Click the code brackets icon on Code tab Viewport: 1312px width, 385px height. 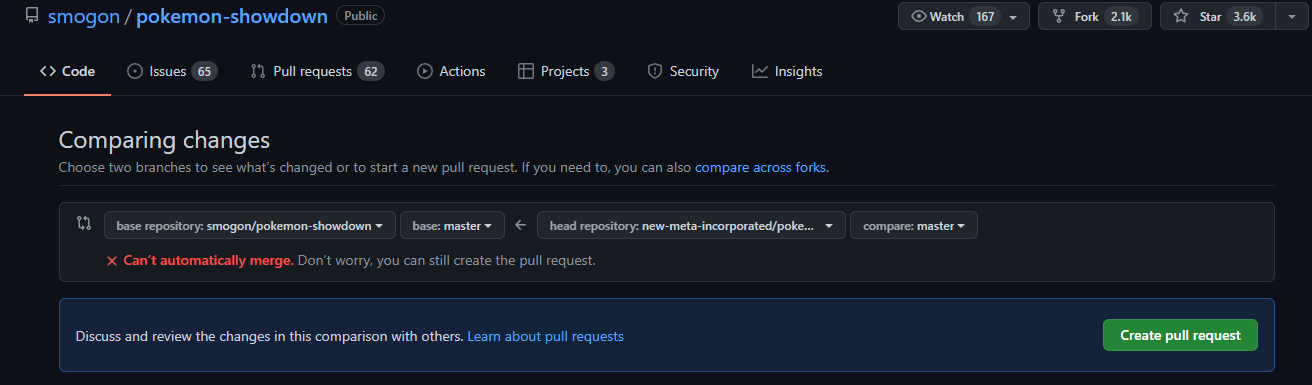pos(47,71)
